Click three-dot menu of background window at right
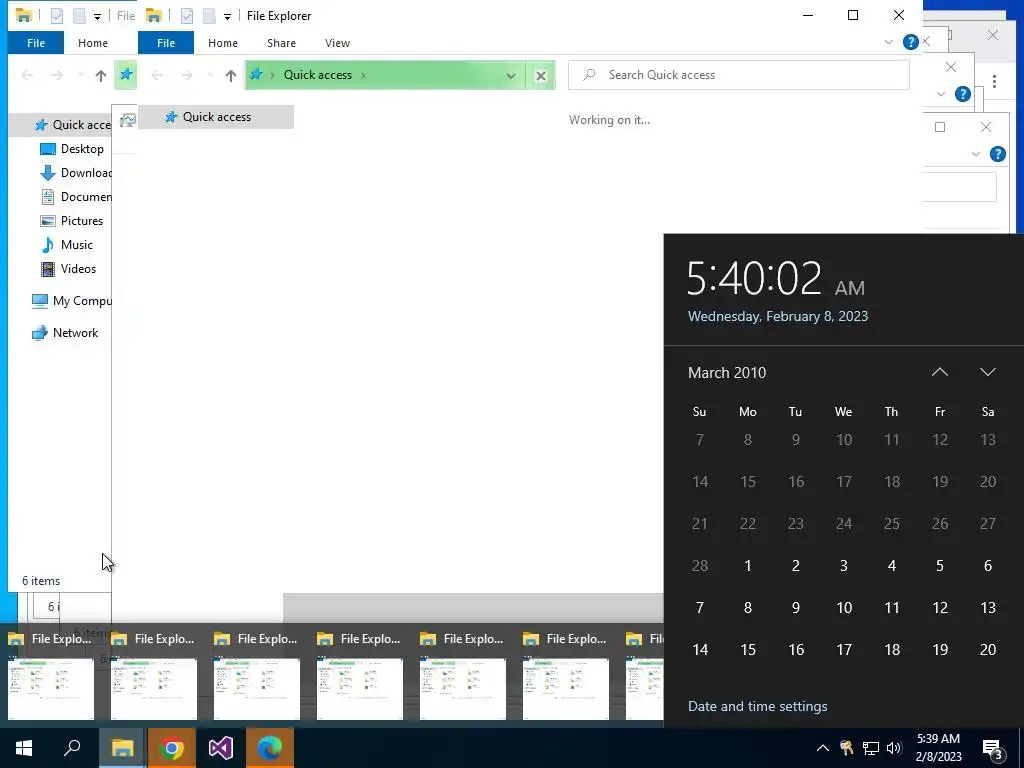Viewport: 1024px width, 768px height. coord(994,82)
